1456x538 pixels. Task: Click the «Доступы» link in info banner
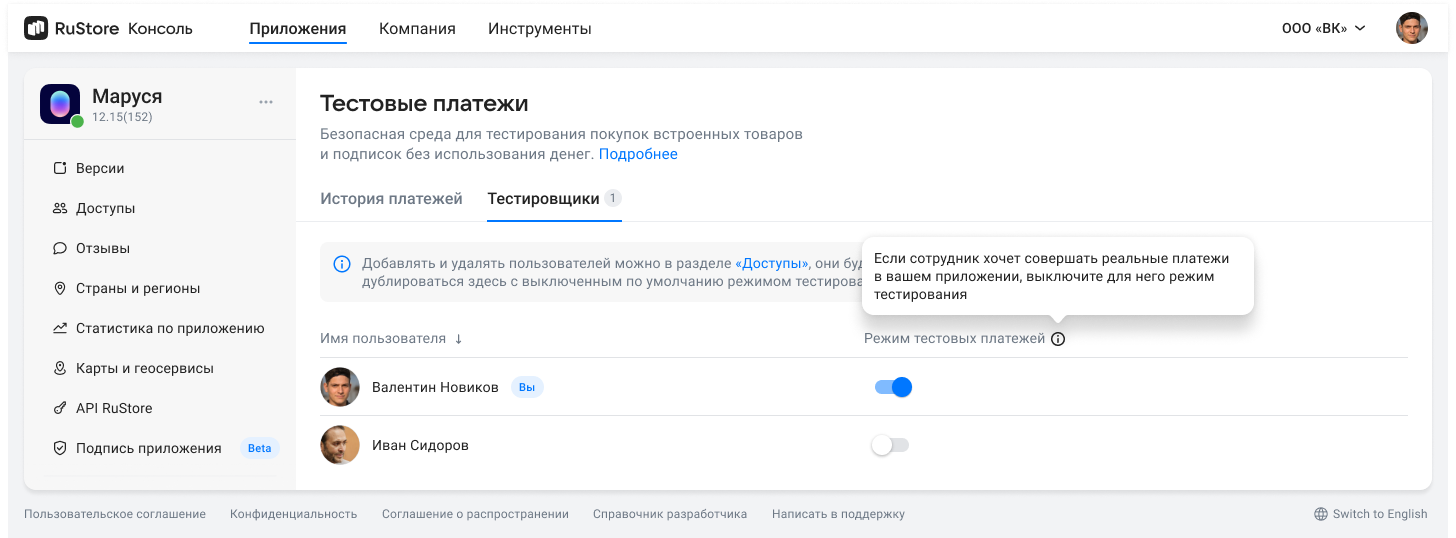tap(771, 263)
